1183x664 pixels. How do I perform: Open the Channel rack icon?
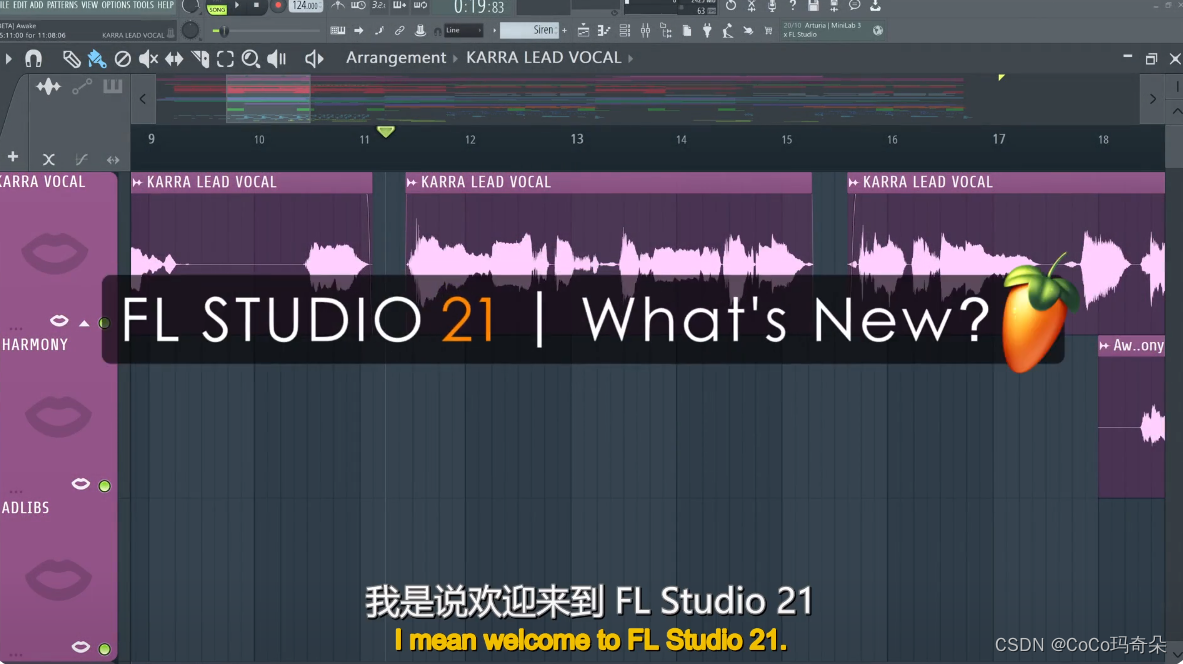tap(625, 30)
